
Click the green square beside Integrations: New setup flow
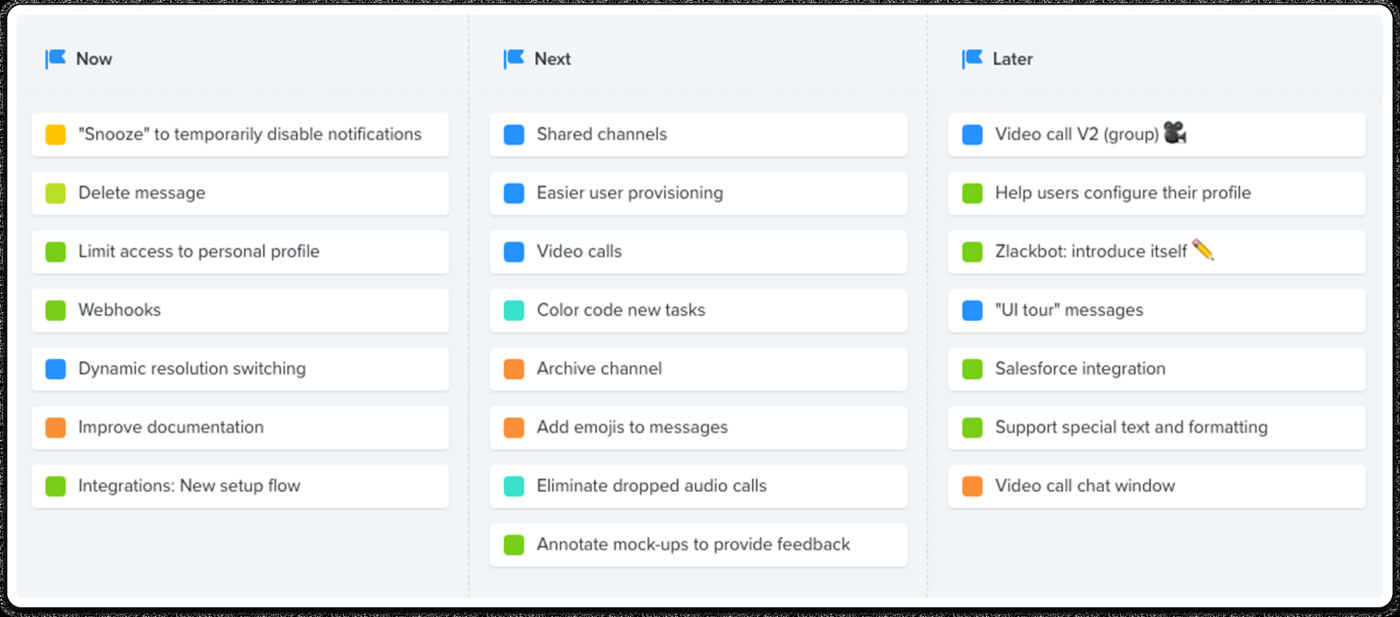[x=56, y=486]
